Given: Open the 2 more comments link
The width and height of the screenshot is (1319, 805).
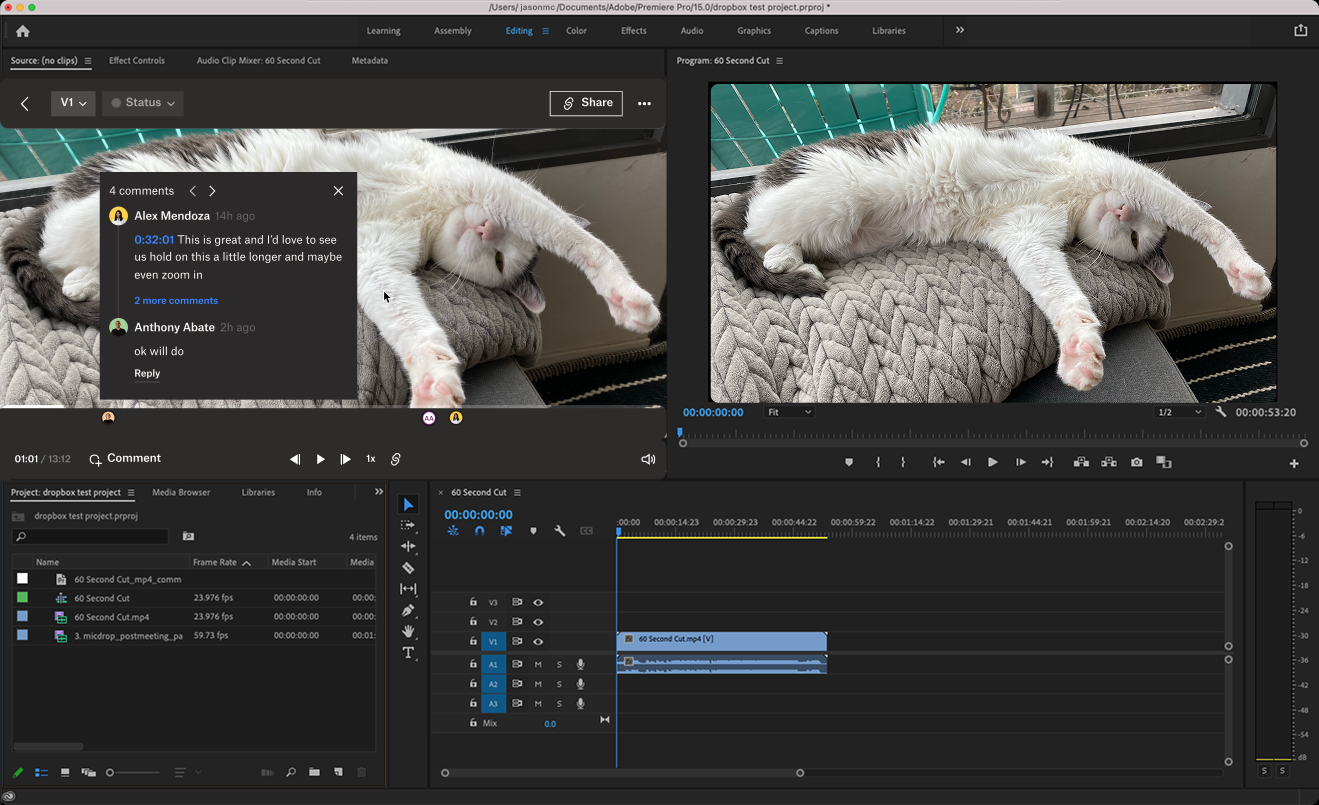Looking at the screenshot, I should coord(176,300).
